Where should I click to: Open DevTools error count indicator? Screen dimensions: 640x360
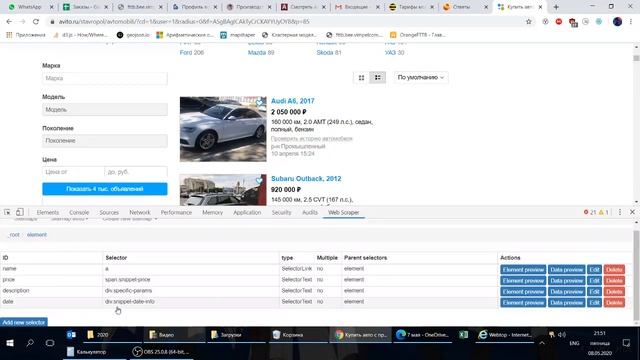[590, 212]
